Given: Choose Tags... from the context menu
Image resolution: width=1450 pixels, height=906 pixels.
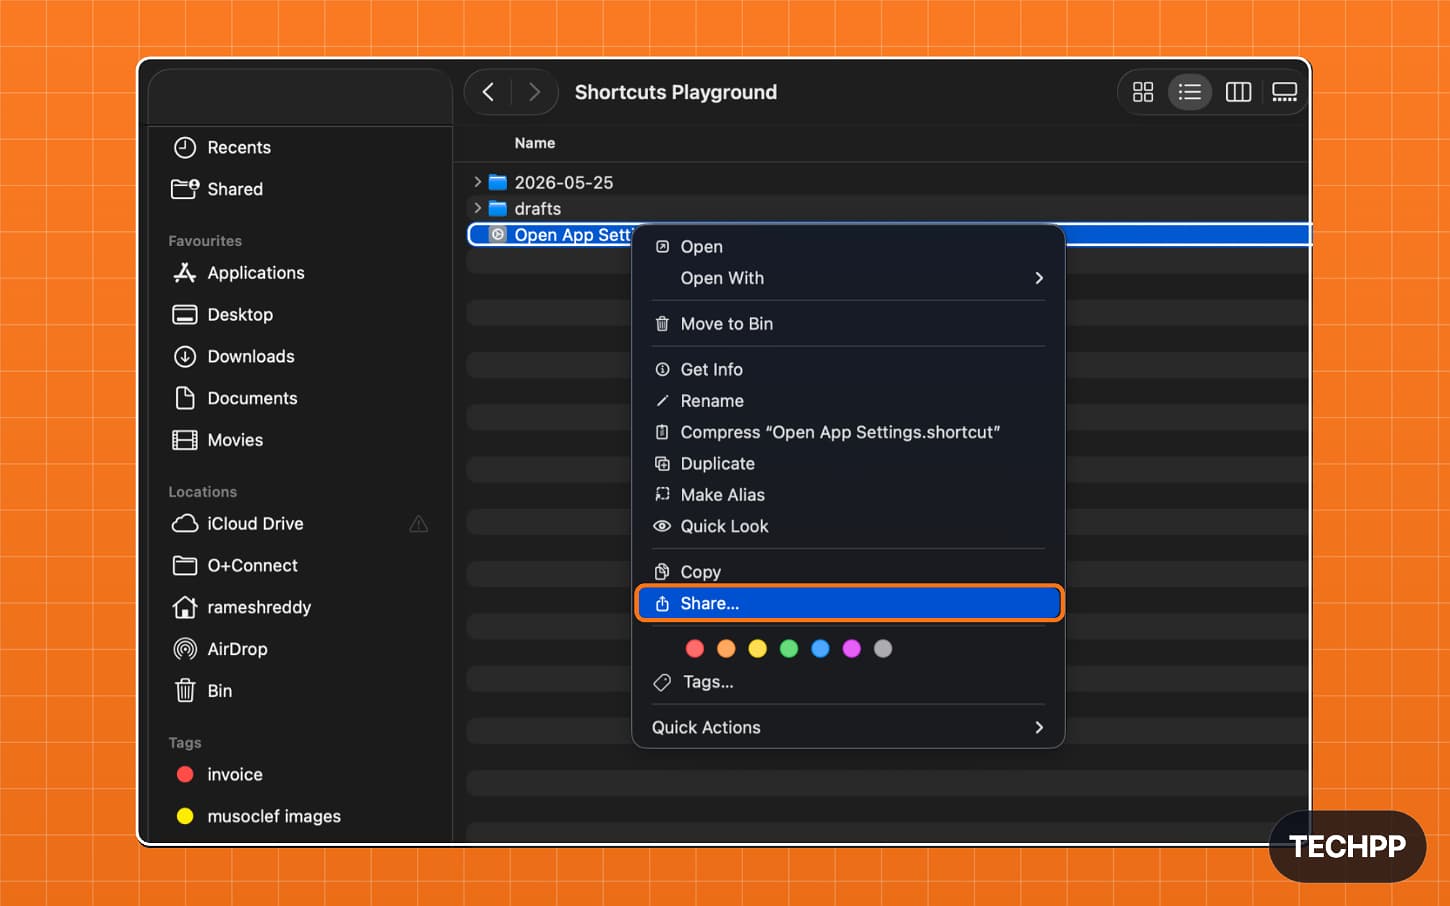Looking at the screenshot, I should tap(848, 682).
